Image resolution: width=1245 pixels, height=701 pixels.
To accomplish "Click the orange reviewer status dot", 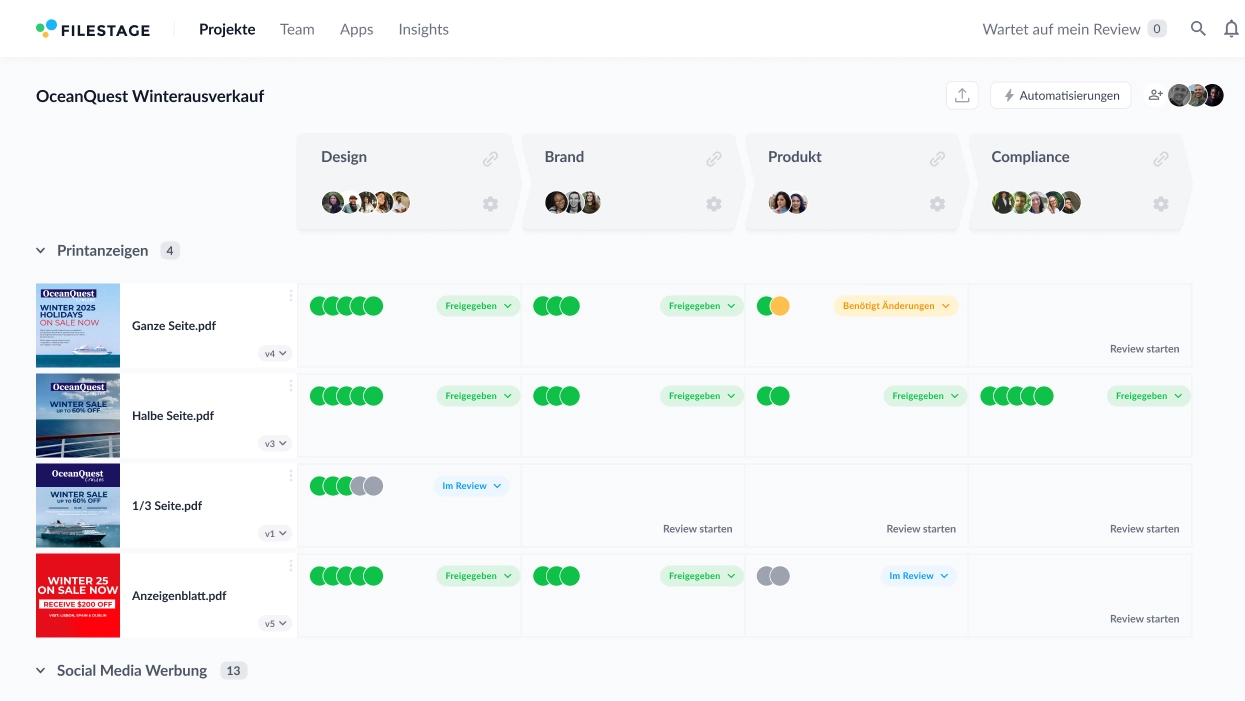I will click(x=780, y=306).
